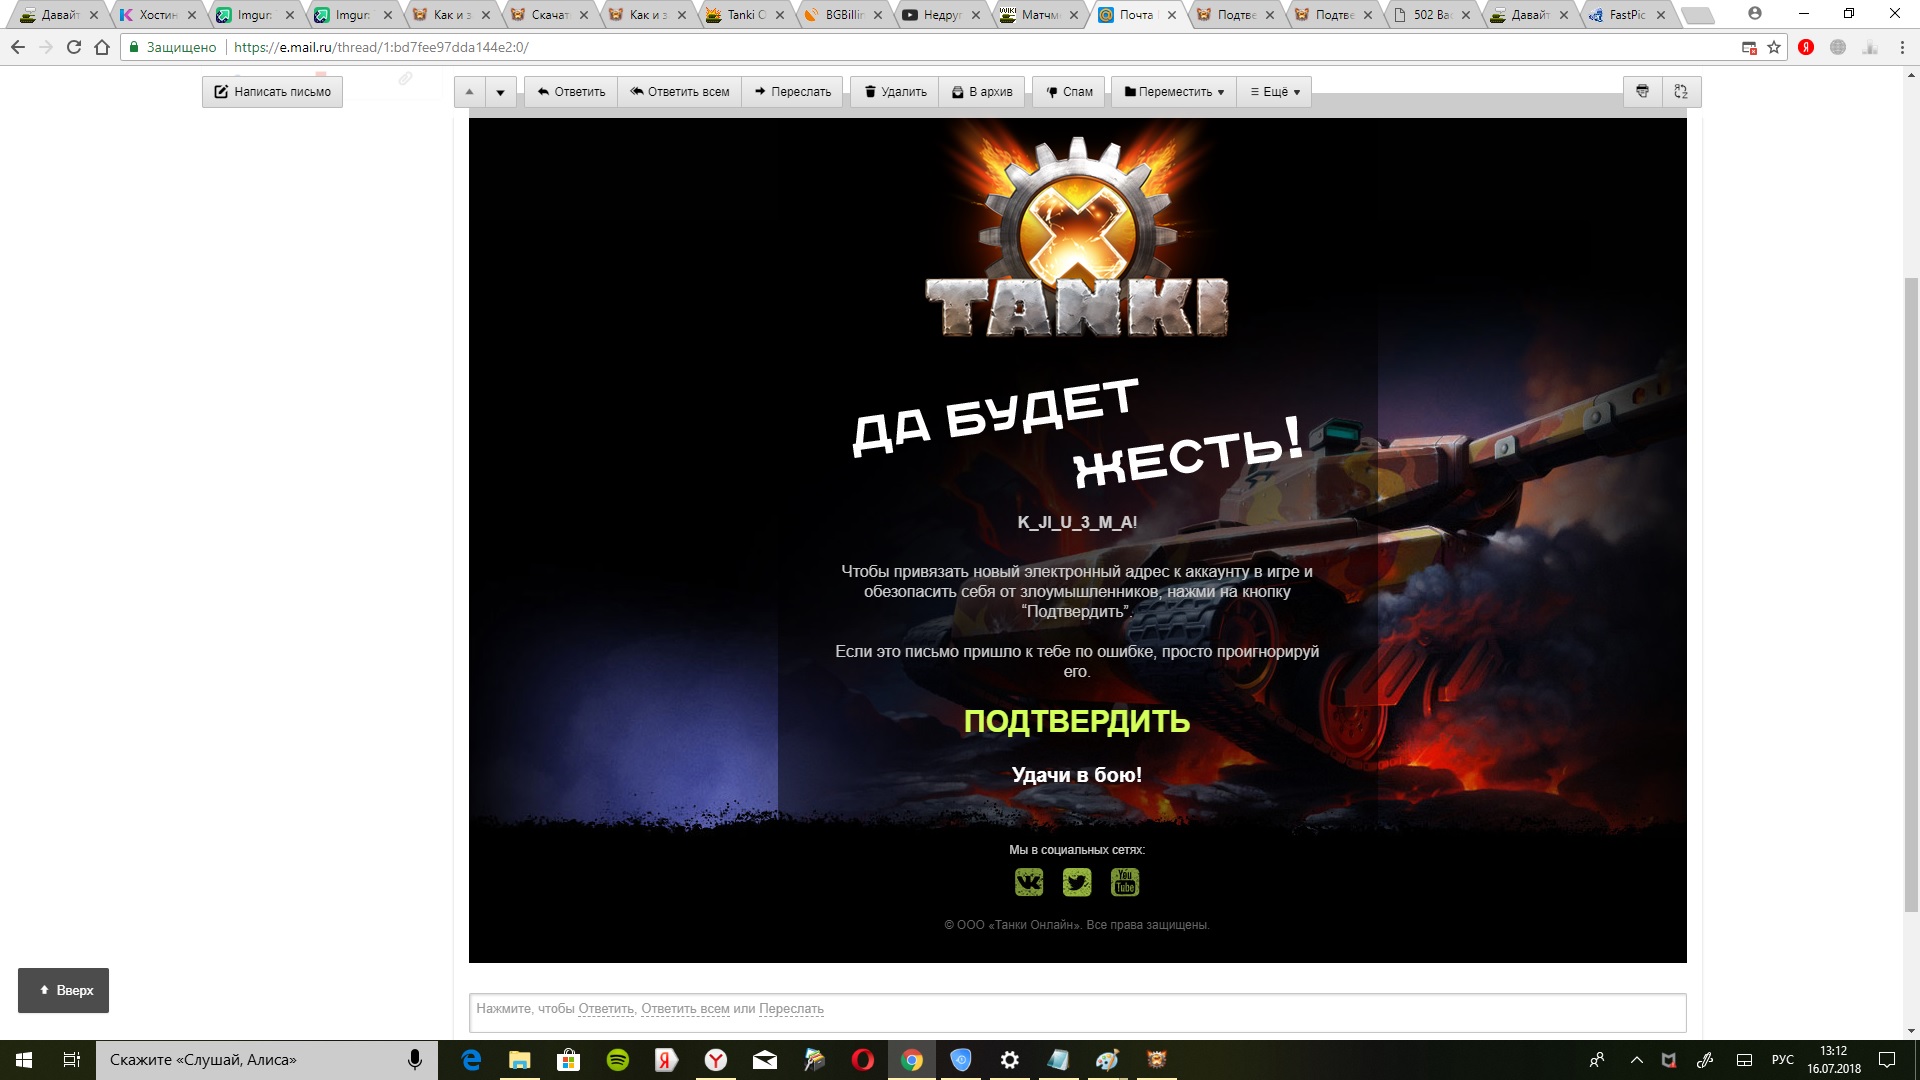Bookmark this page with the star icon
The height and width of the screenshot is (1080, 1920).
[x=1774, y=47]
